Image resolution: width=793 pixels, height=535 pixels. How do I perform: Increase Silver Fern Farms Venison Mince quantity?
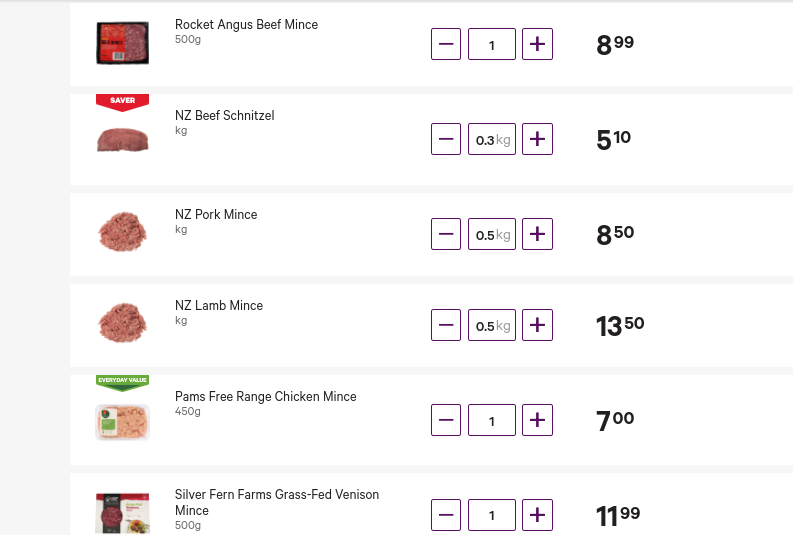coord(537,515)
